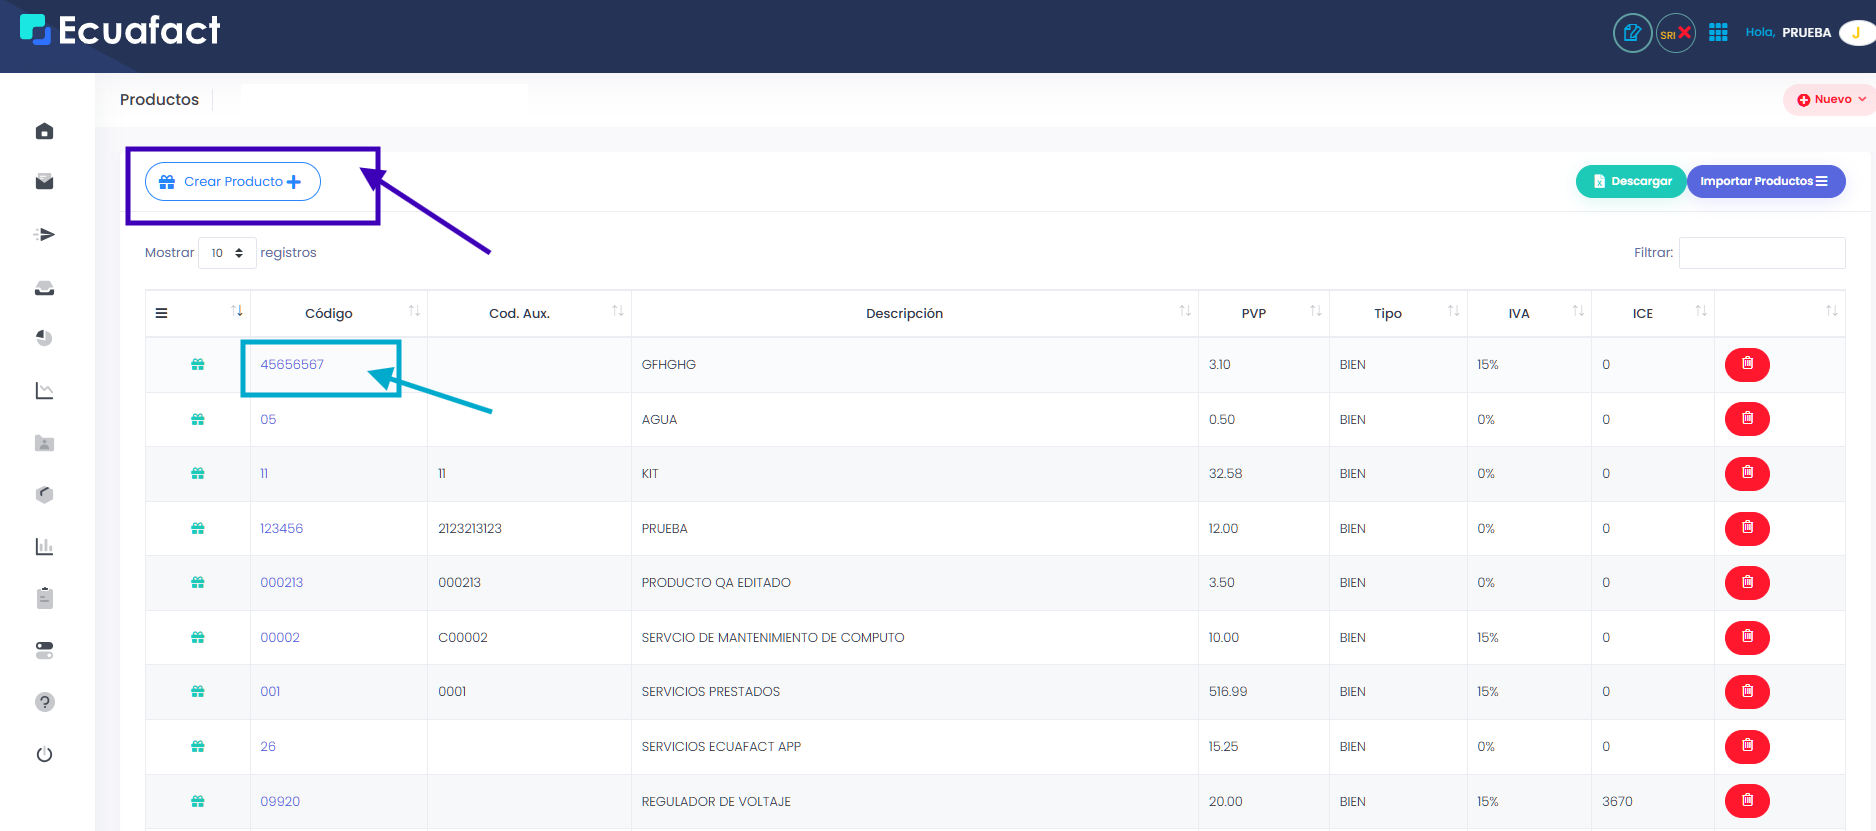1876x831 pixels.
Task: Delete the AGUA product with the trash button
Action: (x=1746, y=419)
